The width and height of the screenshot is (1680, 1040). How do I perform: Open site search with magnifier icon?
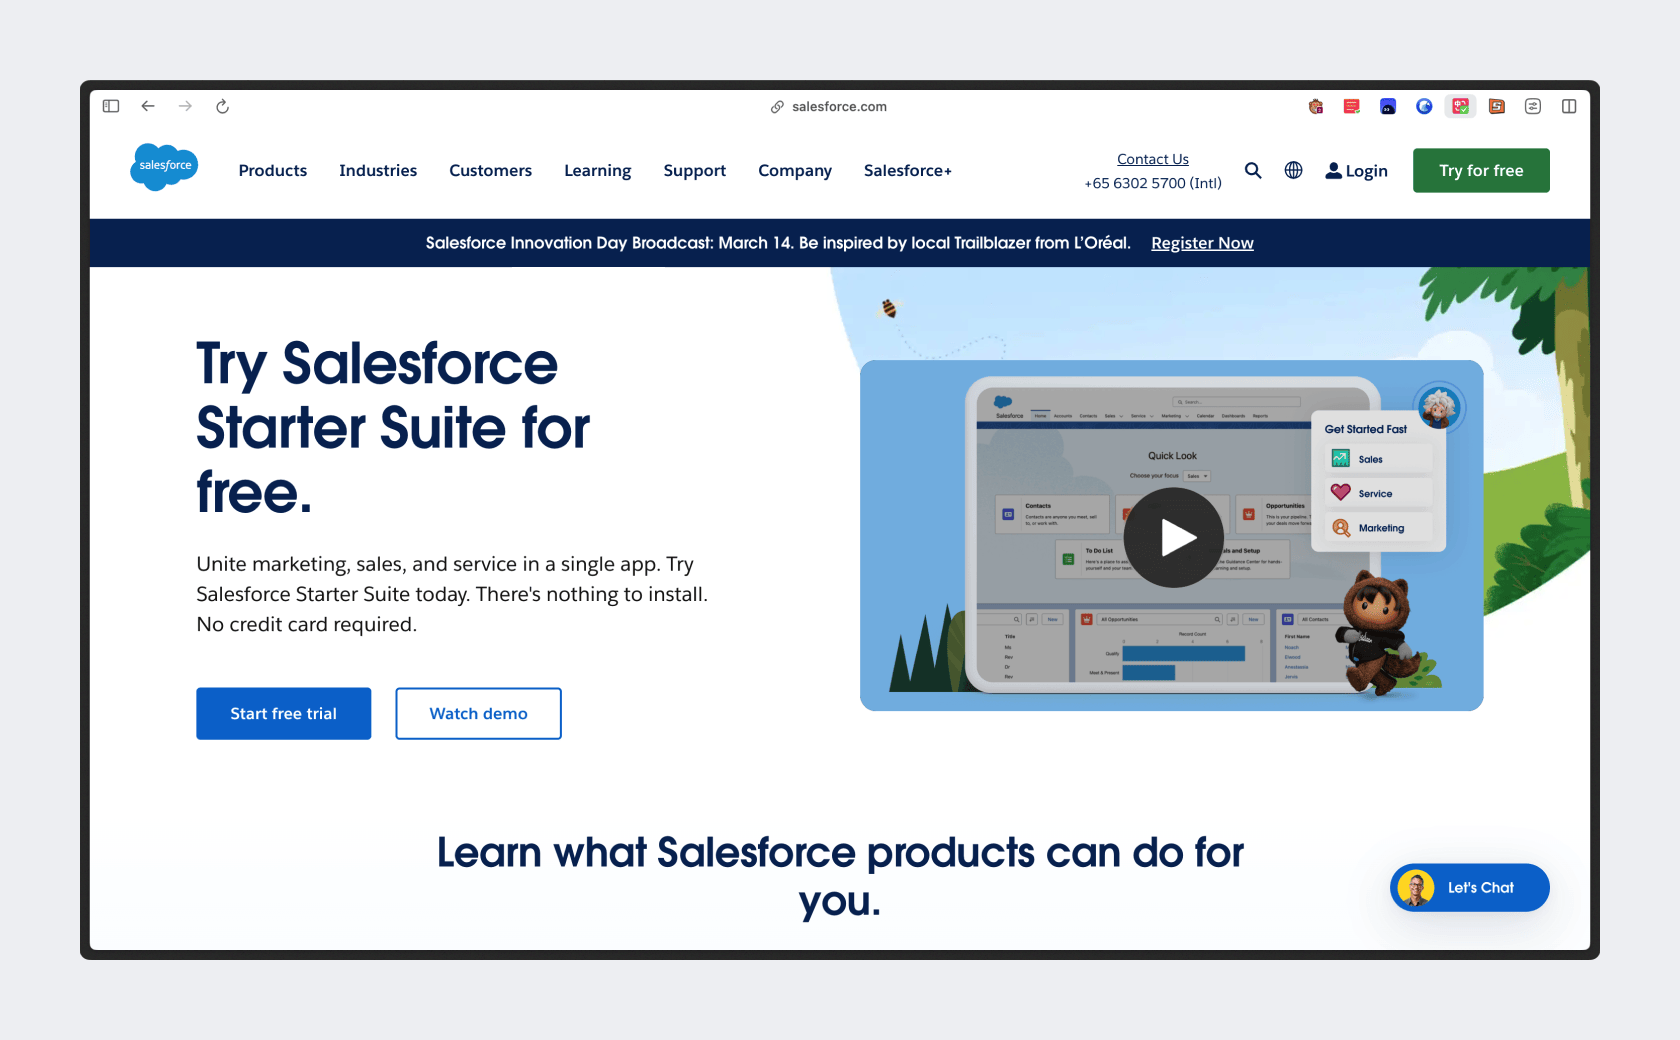pos(1253,171)
